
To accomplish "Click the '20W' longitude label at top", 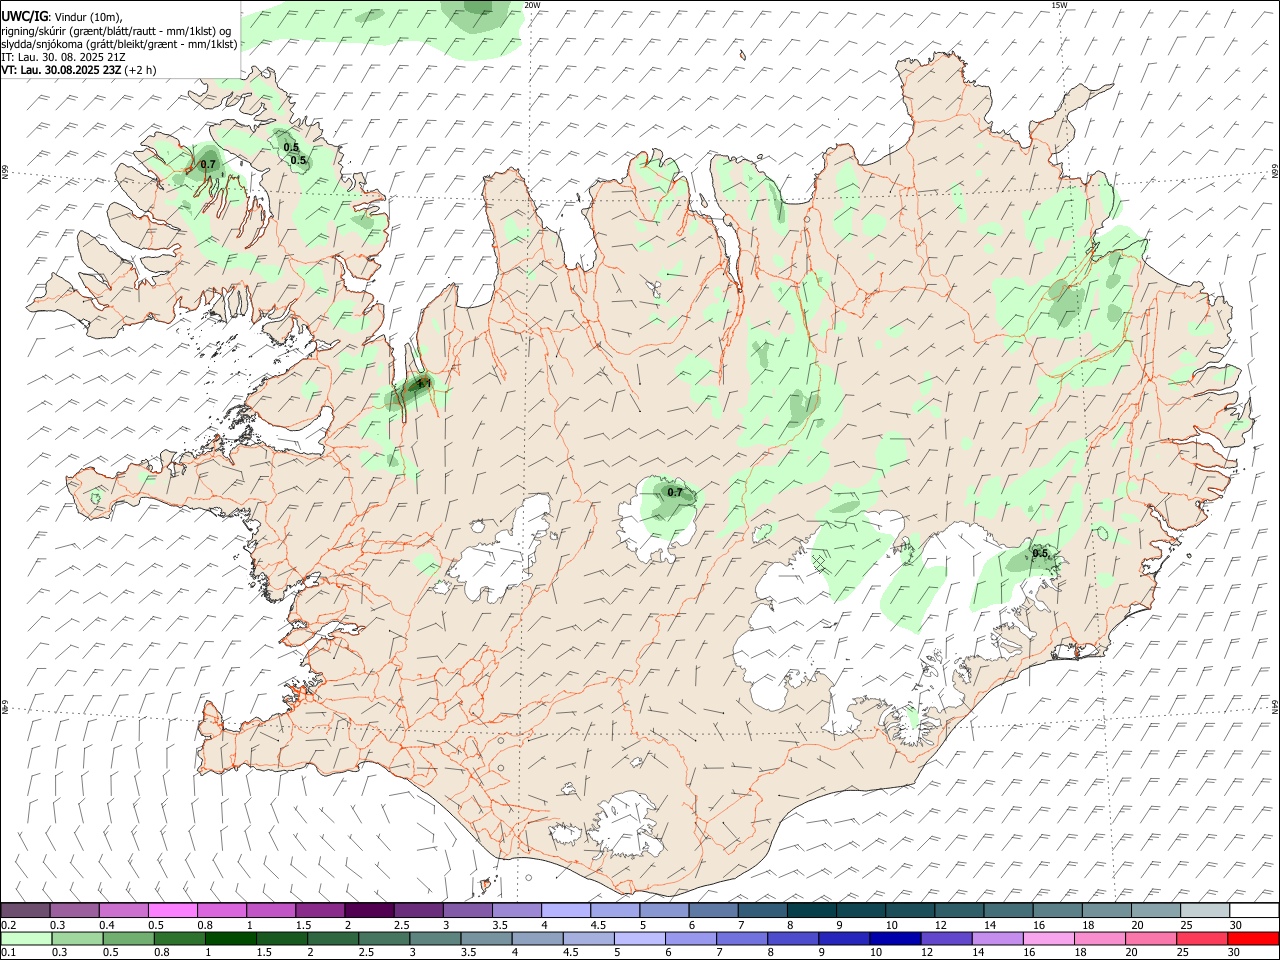I will tap(532, 5).
